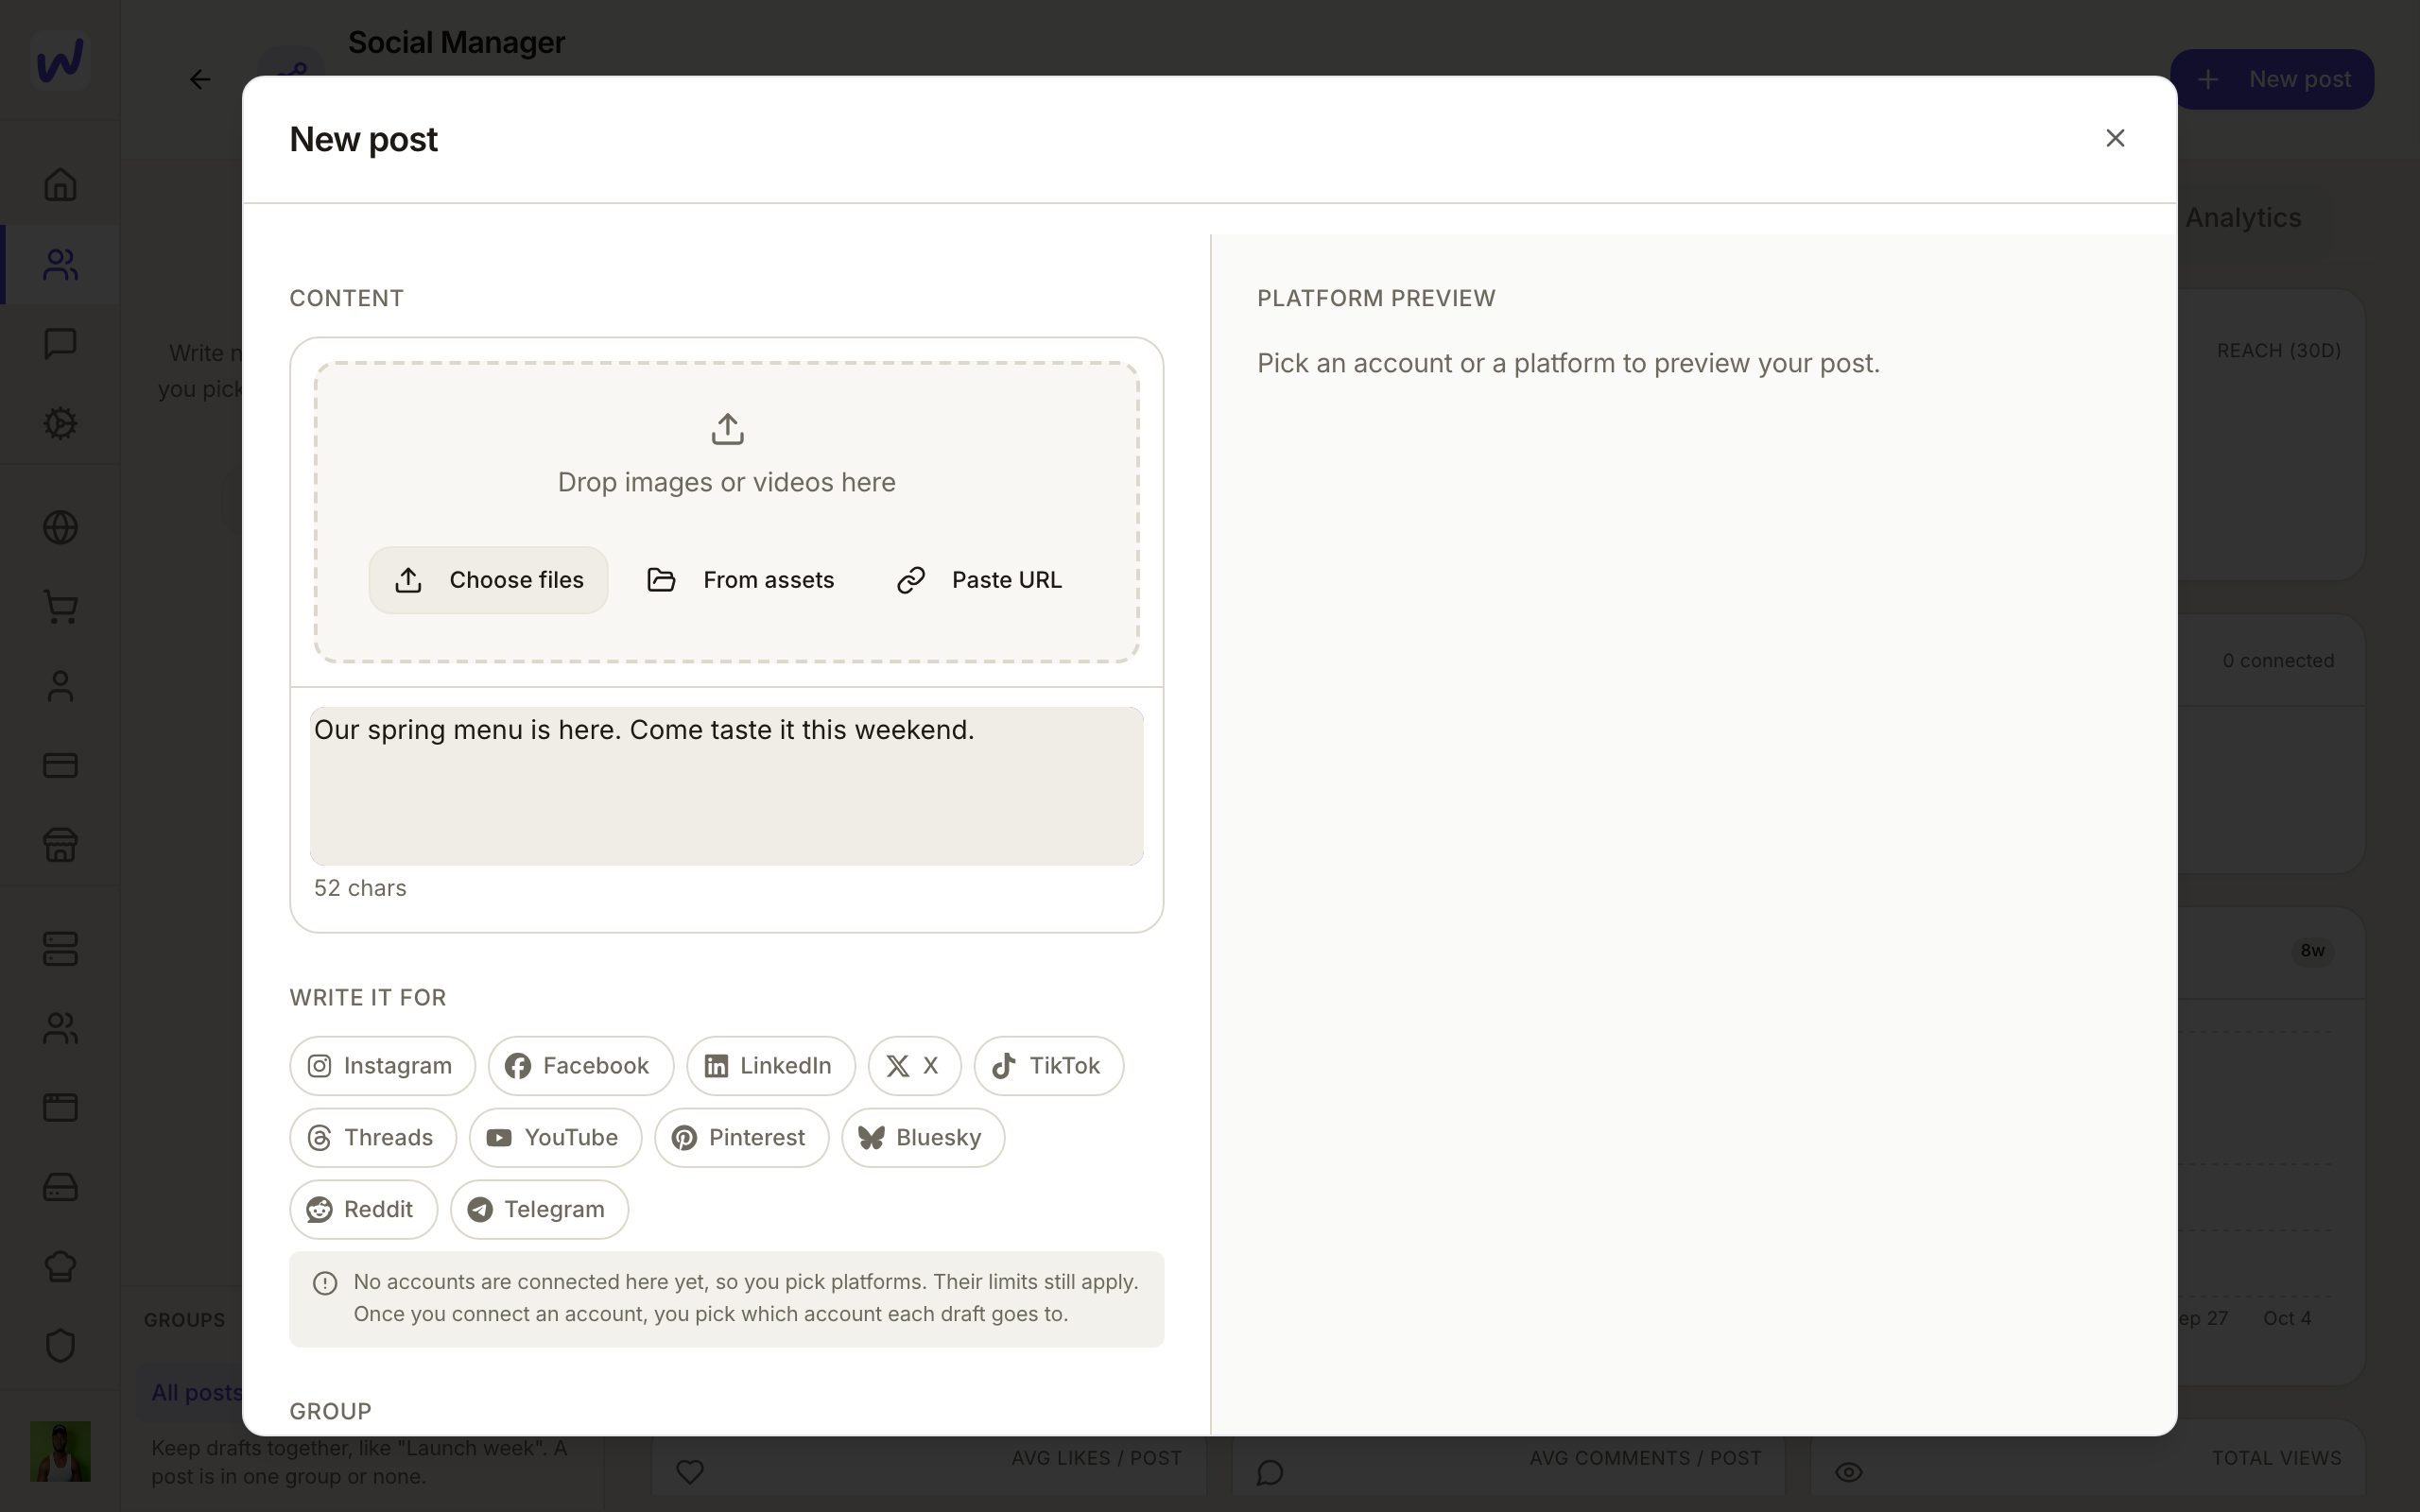Open the shopping cart sidebar icon

tap(60, 606)
